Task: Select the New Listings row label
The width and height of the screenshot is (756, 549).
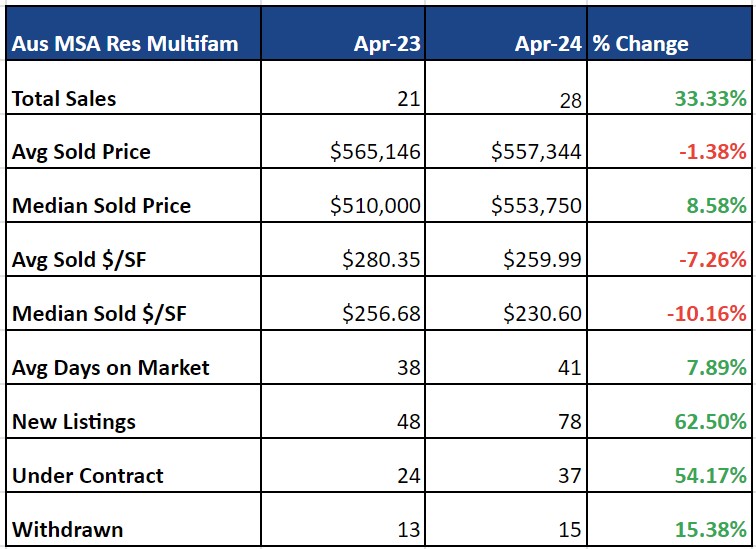Action: (x=73, y=422)
